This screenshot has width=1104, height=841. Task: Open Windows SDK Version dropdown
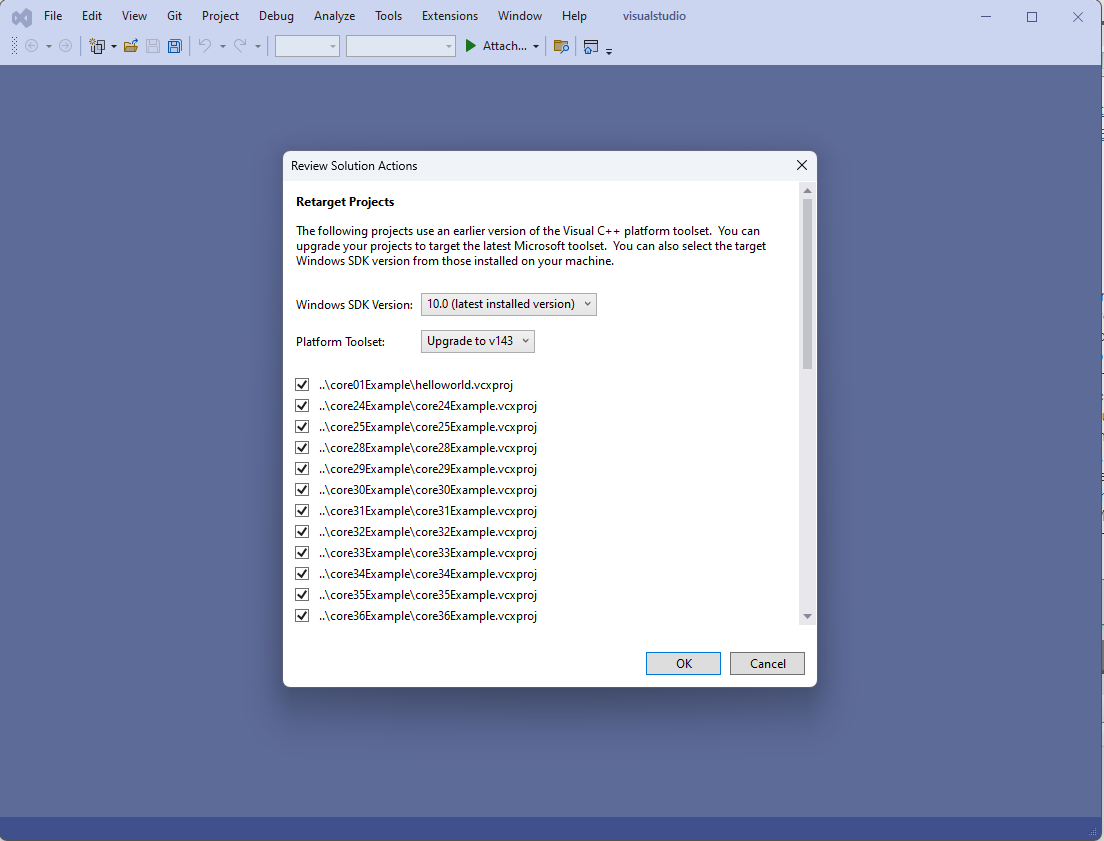point(508,304)
